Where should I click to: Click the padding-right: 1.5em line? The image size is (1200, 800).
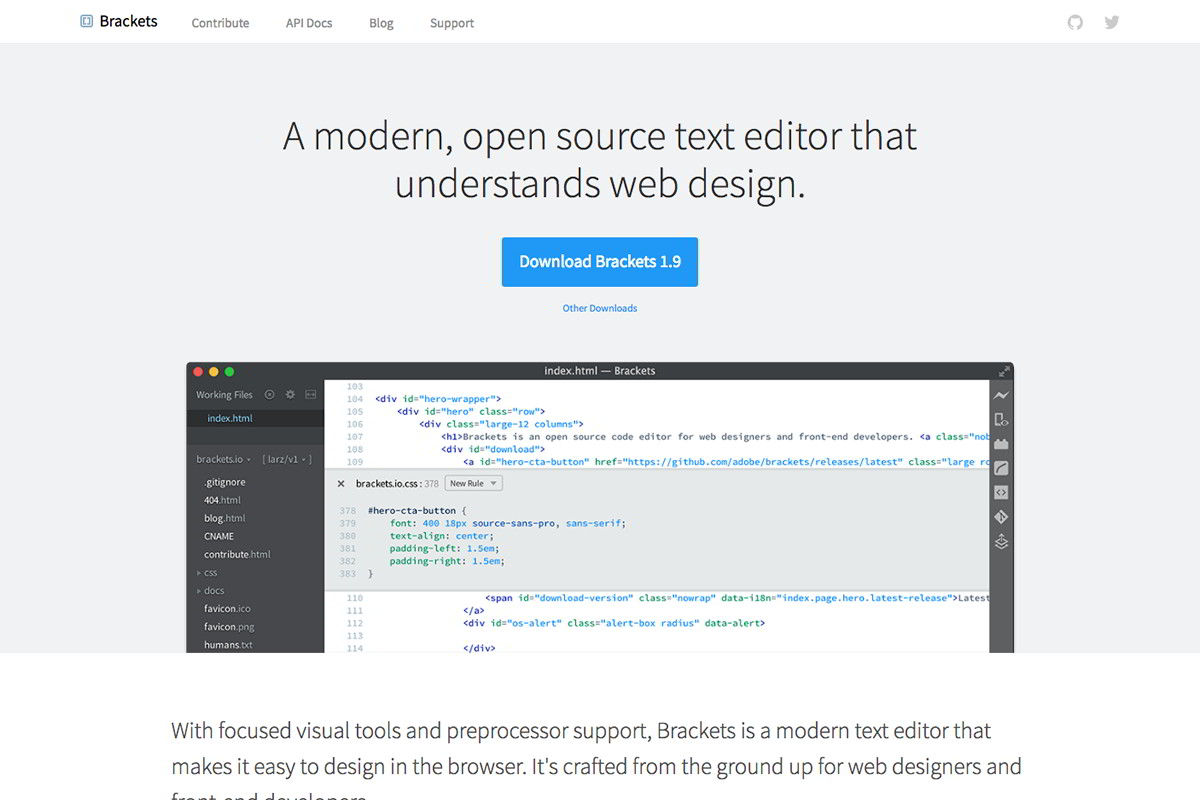coord(447,562)
